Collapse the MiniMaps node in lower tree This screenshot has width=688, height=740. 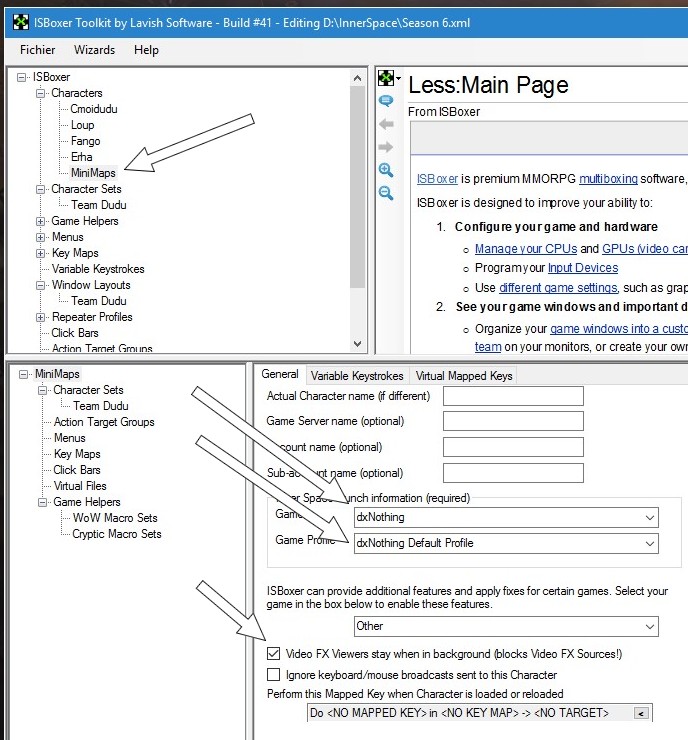coord(24,374)
